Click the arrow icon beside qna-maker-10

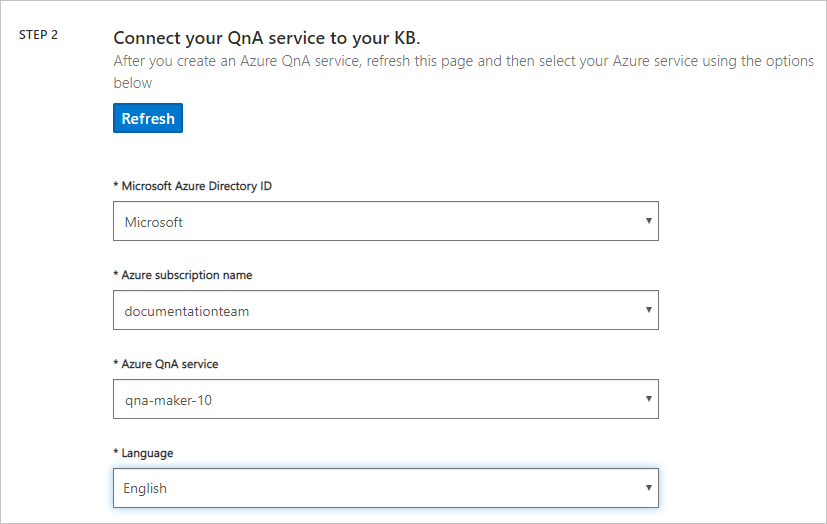point(648,400)
